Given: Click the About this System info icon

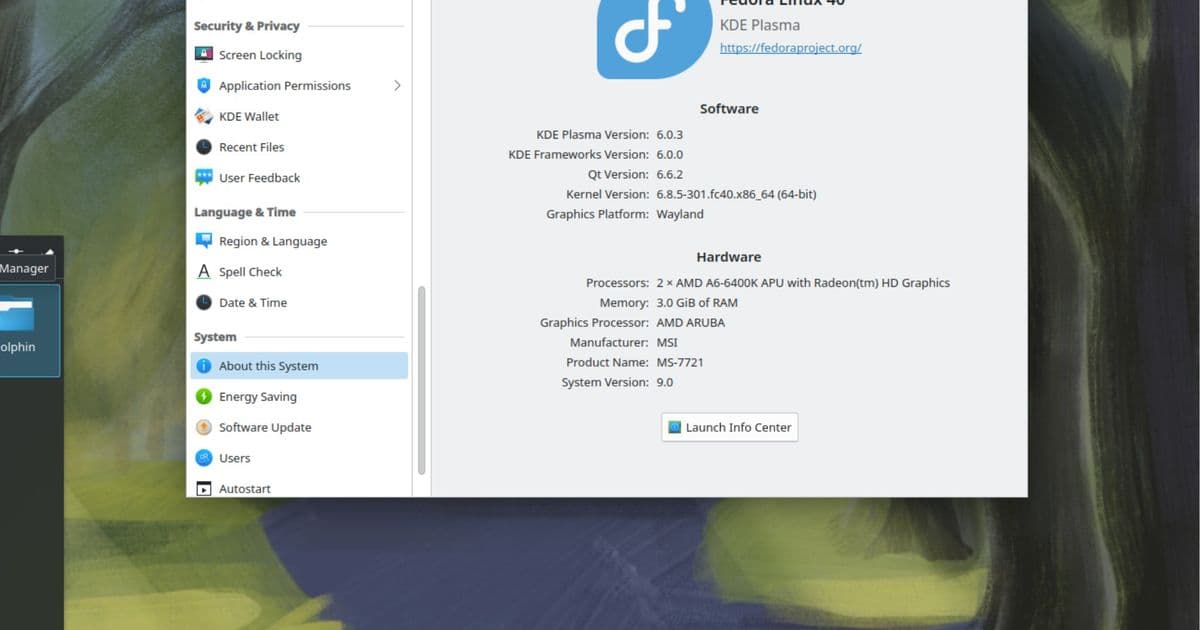Looking at the screenshot, I should pos(204,366).
